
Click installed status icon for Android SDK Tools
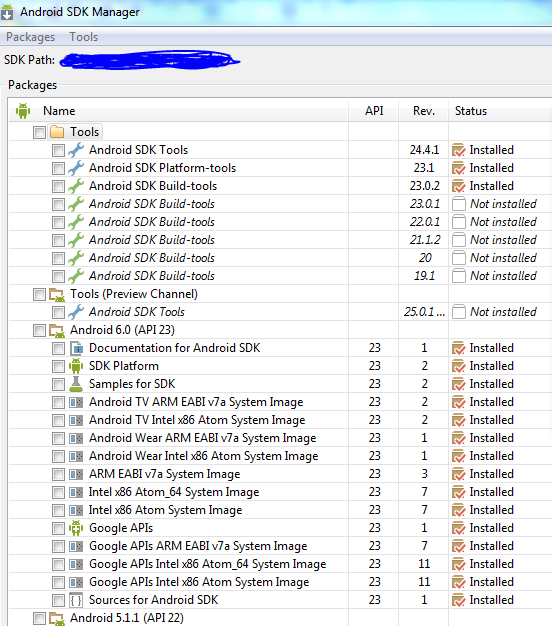click(459, 151)
